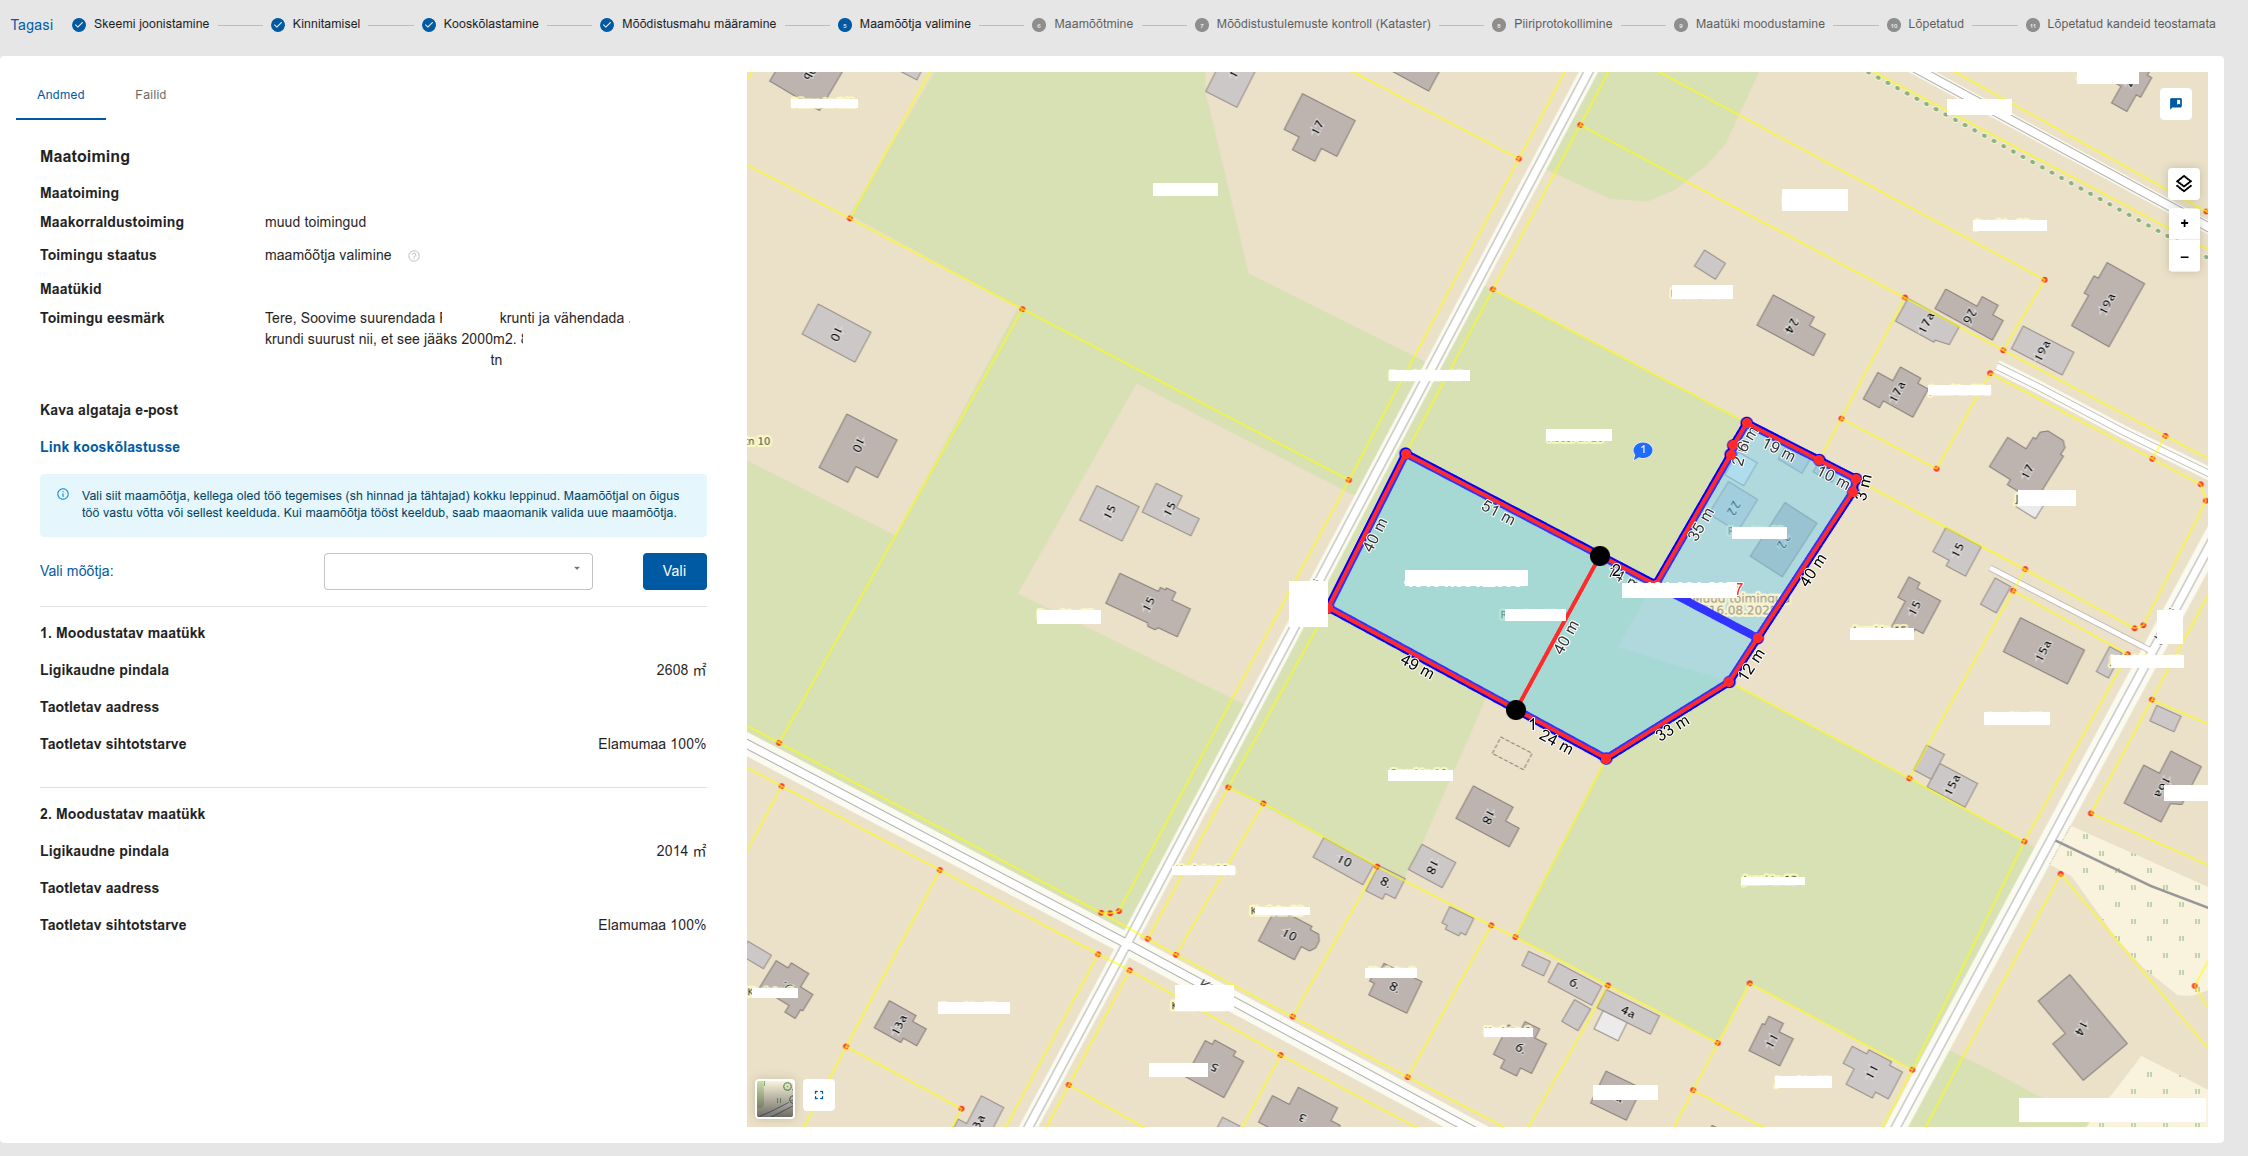The height and width of the screenshot is (1156, 2248).
Task: Zoom in on the map
Action: [2184, 224]
